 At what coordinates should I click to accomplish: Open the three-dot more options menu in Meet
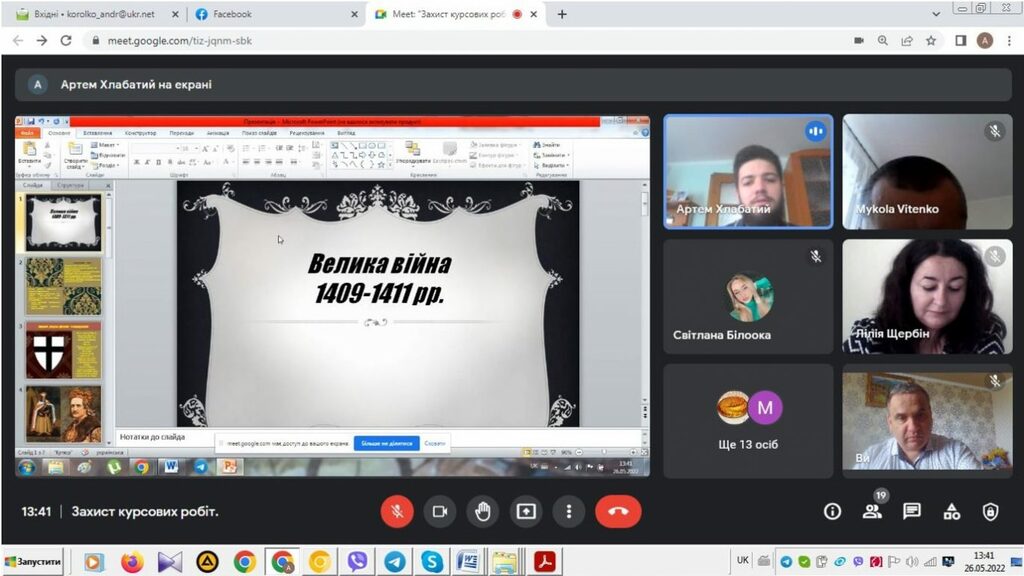click(569, 511)
